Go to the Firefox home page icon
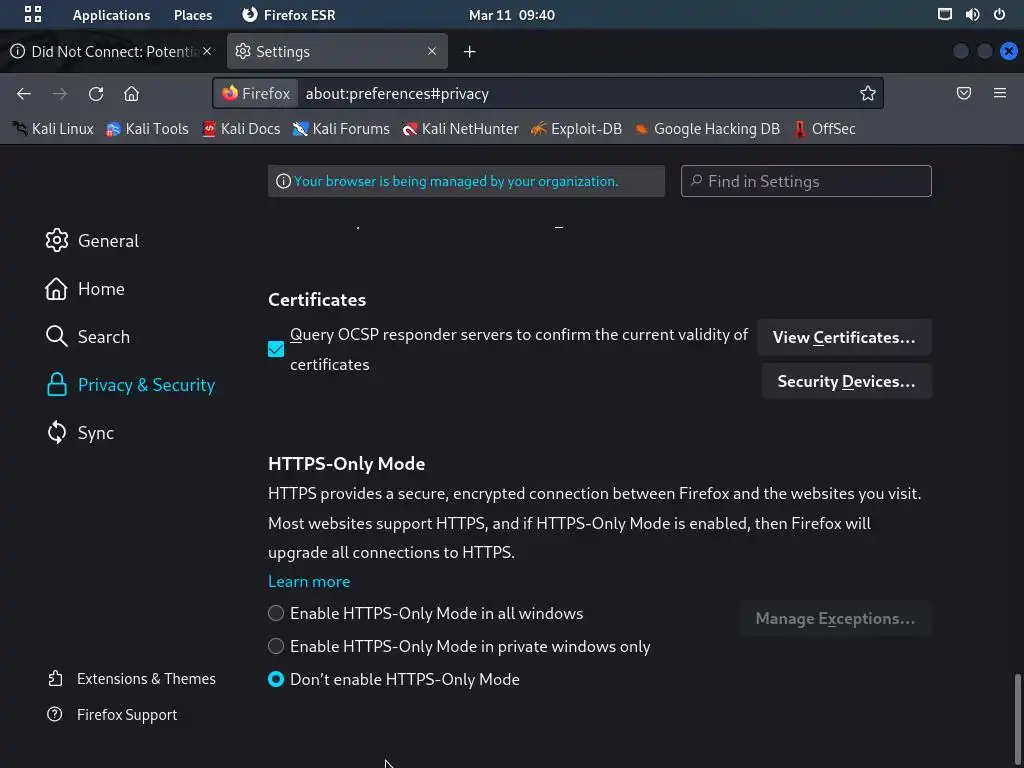 pyautogui.click(x=131, y=93)
